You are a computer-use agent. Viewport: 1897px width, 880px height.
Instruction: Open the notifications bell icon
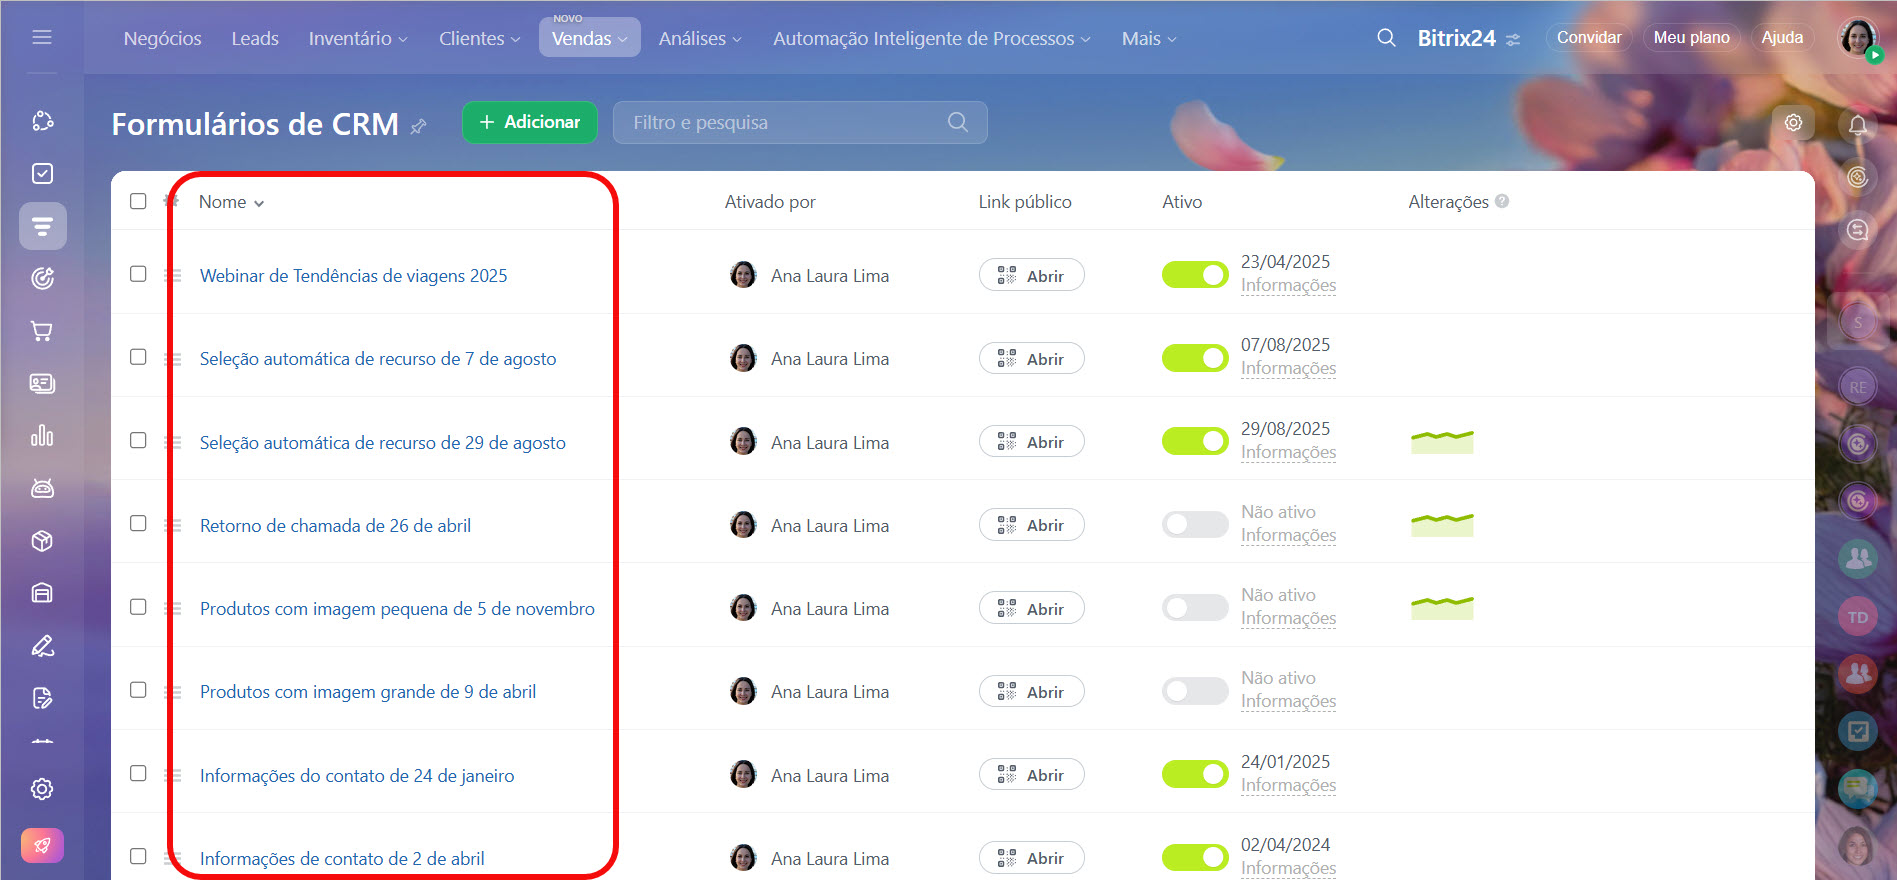(1857, 125)
